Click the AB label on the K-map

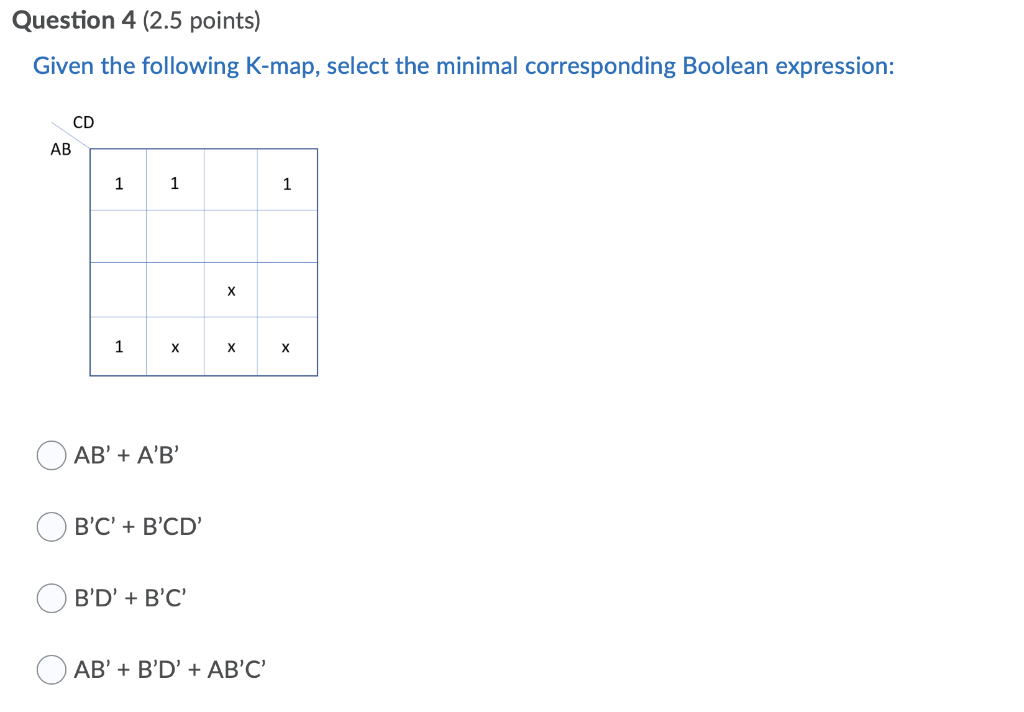(60, 149)
